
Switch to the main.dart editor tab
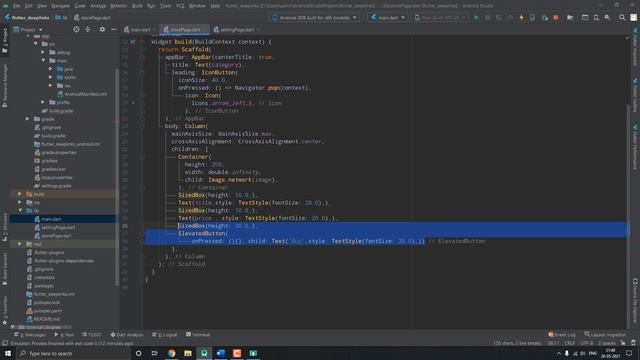pyautogui.click(x=138, y=29)
